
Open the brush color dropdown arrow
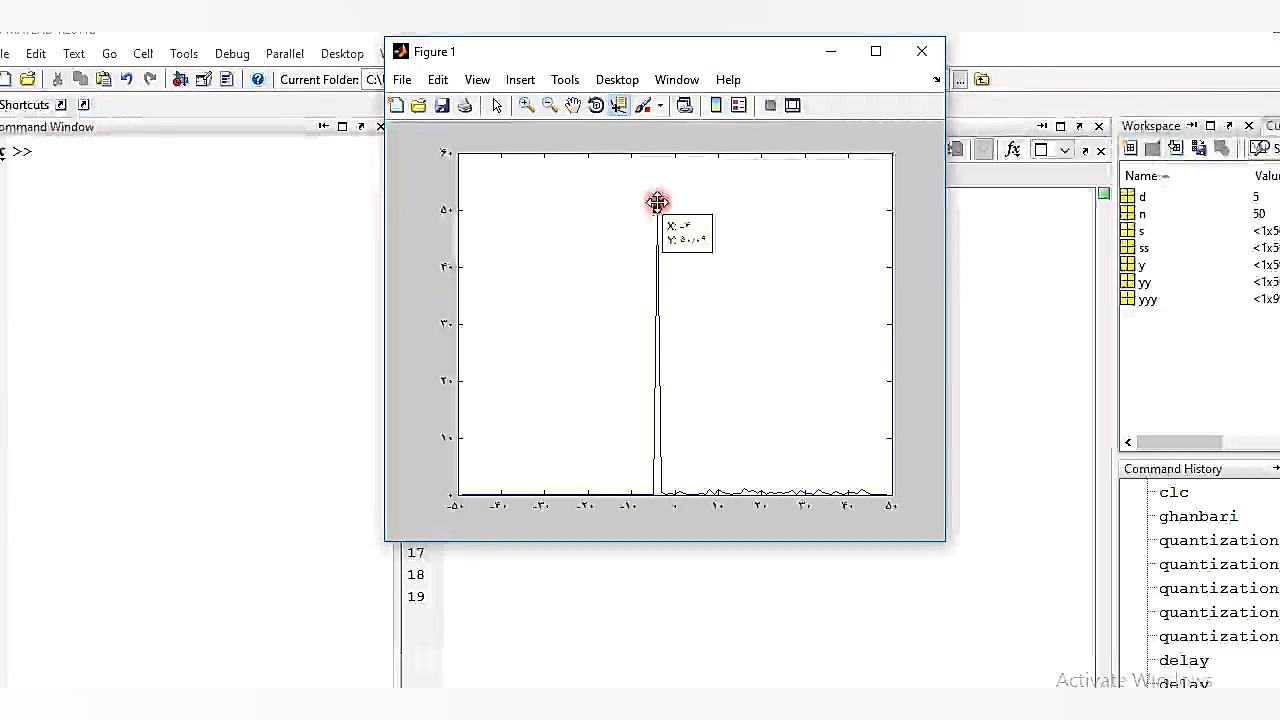660,106
